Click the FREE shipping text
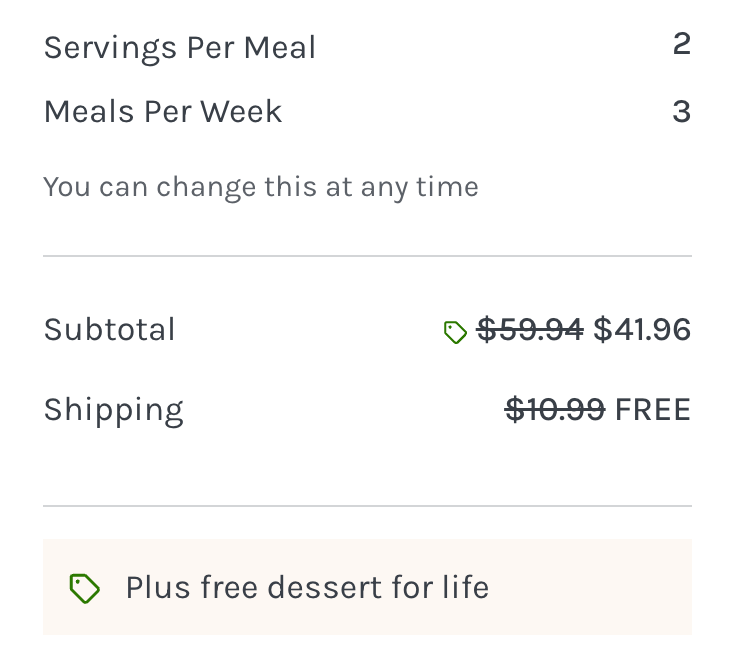Viewport: 752px width, 656px height. coord(652,410)
